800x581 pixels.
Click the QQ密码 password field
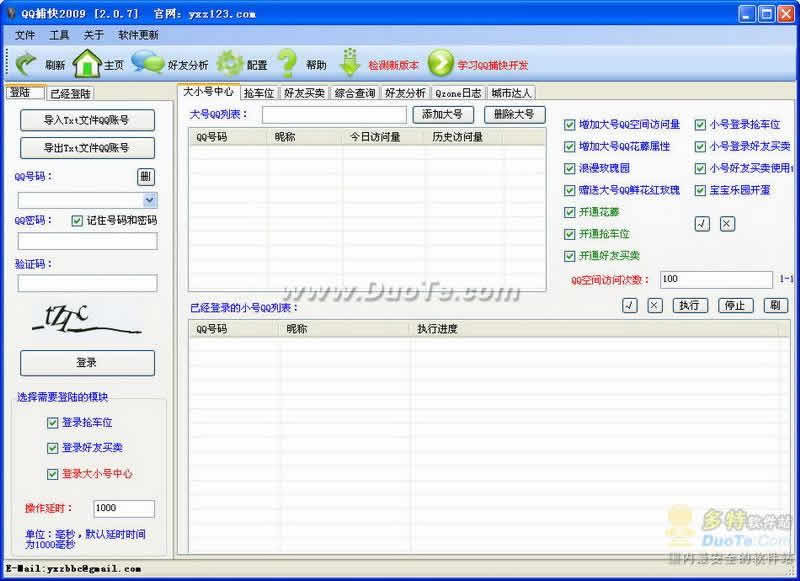(x=87, y=241)
